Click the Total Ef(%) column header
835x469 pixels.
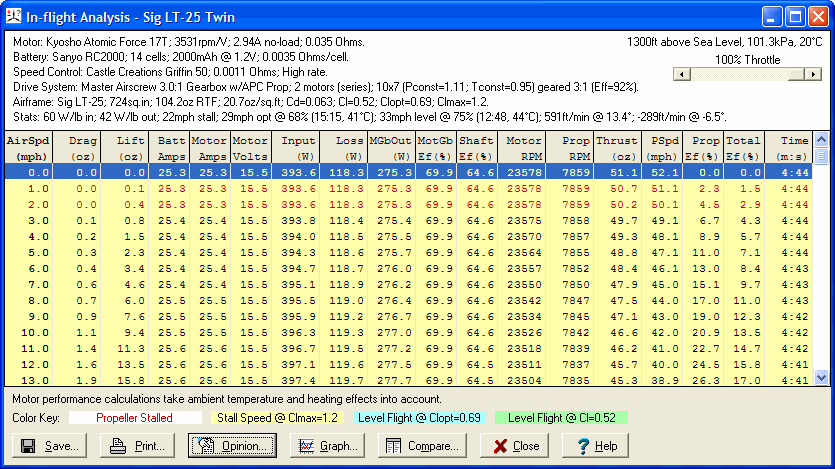click(x=743, y=148)
